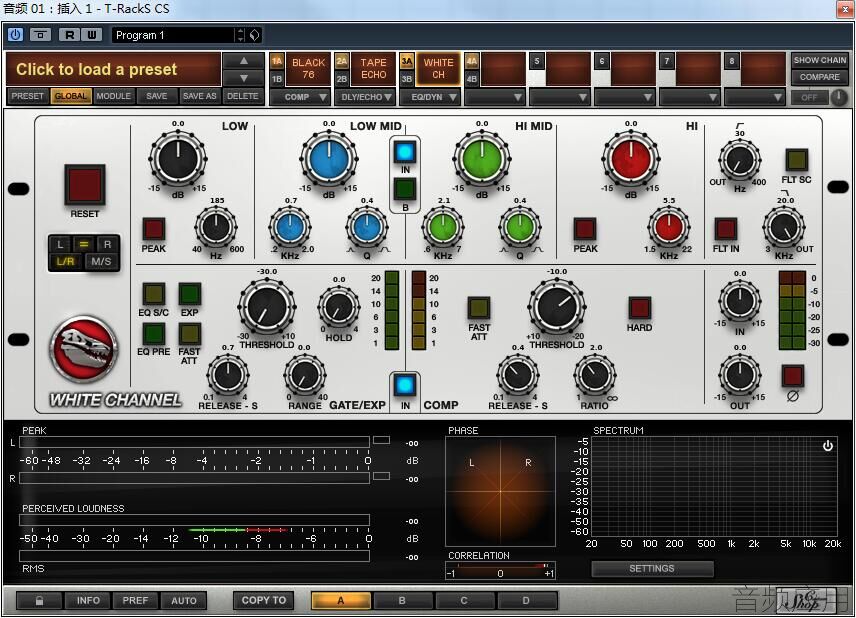The width and height of the screenshot is (856, 618).
Task: Switch to snapshot A
Action: click(x=341, y=601)
